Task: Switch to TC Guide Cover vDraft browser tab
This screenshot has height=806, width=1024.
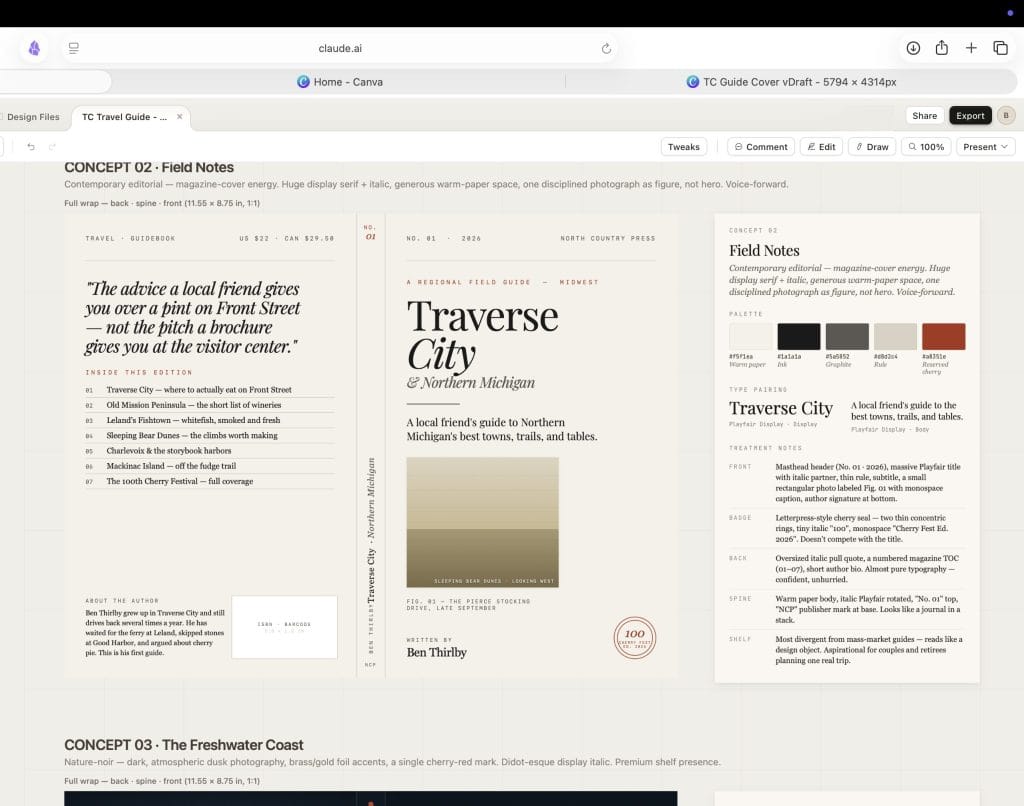Action: [791, 82]
